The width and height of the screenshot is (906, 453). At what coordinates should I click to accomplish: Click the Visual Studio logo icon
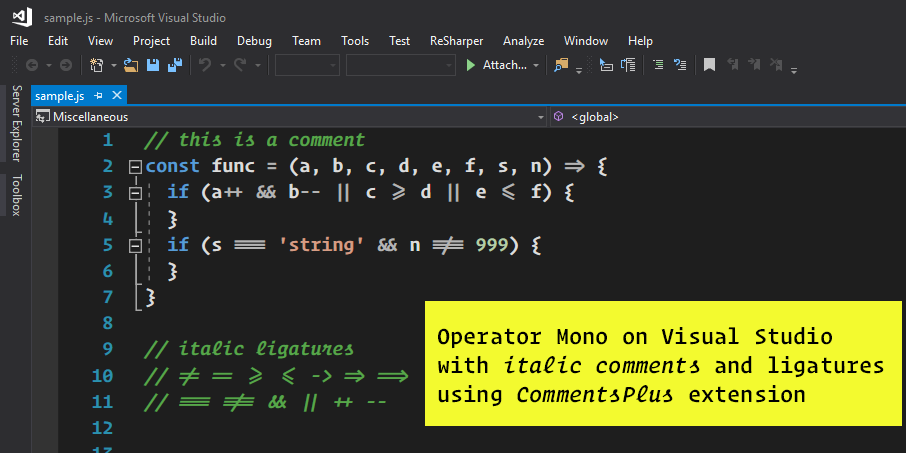[22, 17]
